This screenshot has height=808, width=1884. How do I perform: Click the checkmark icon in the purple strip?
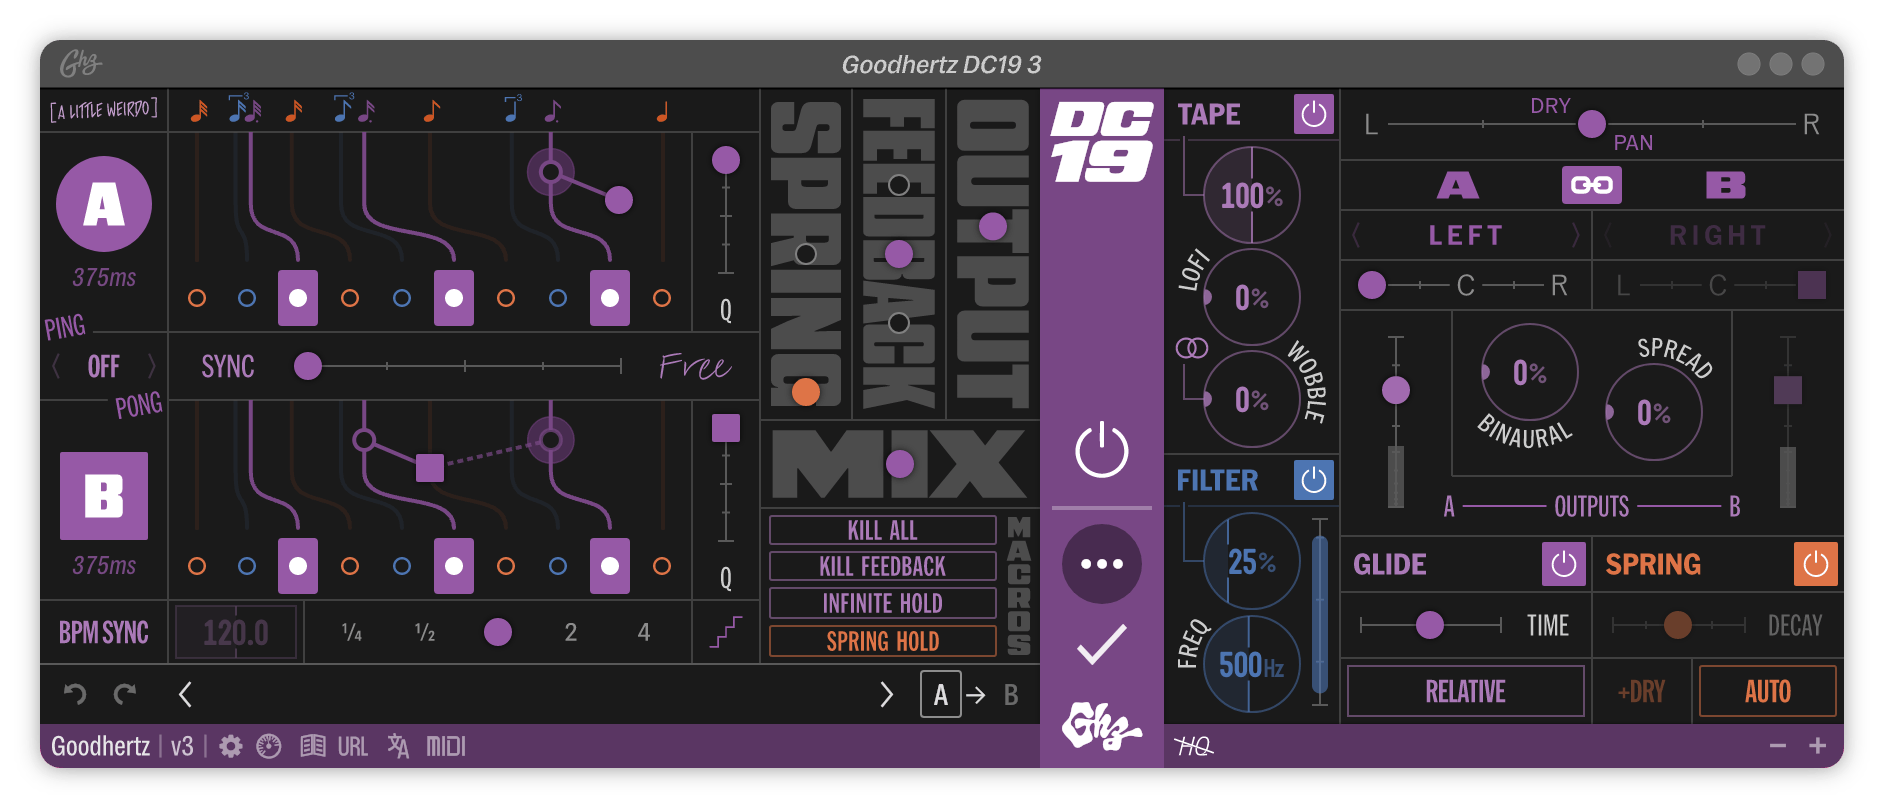[1101, 644]
